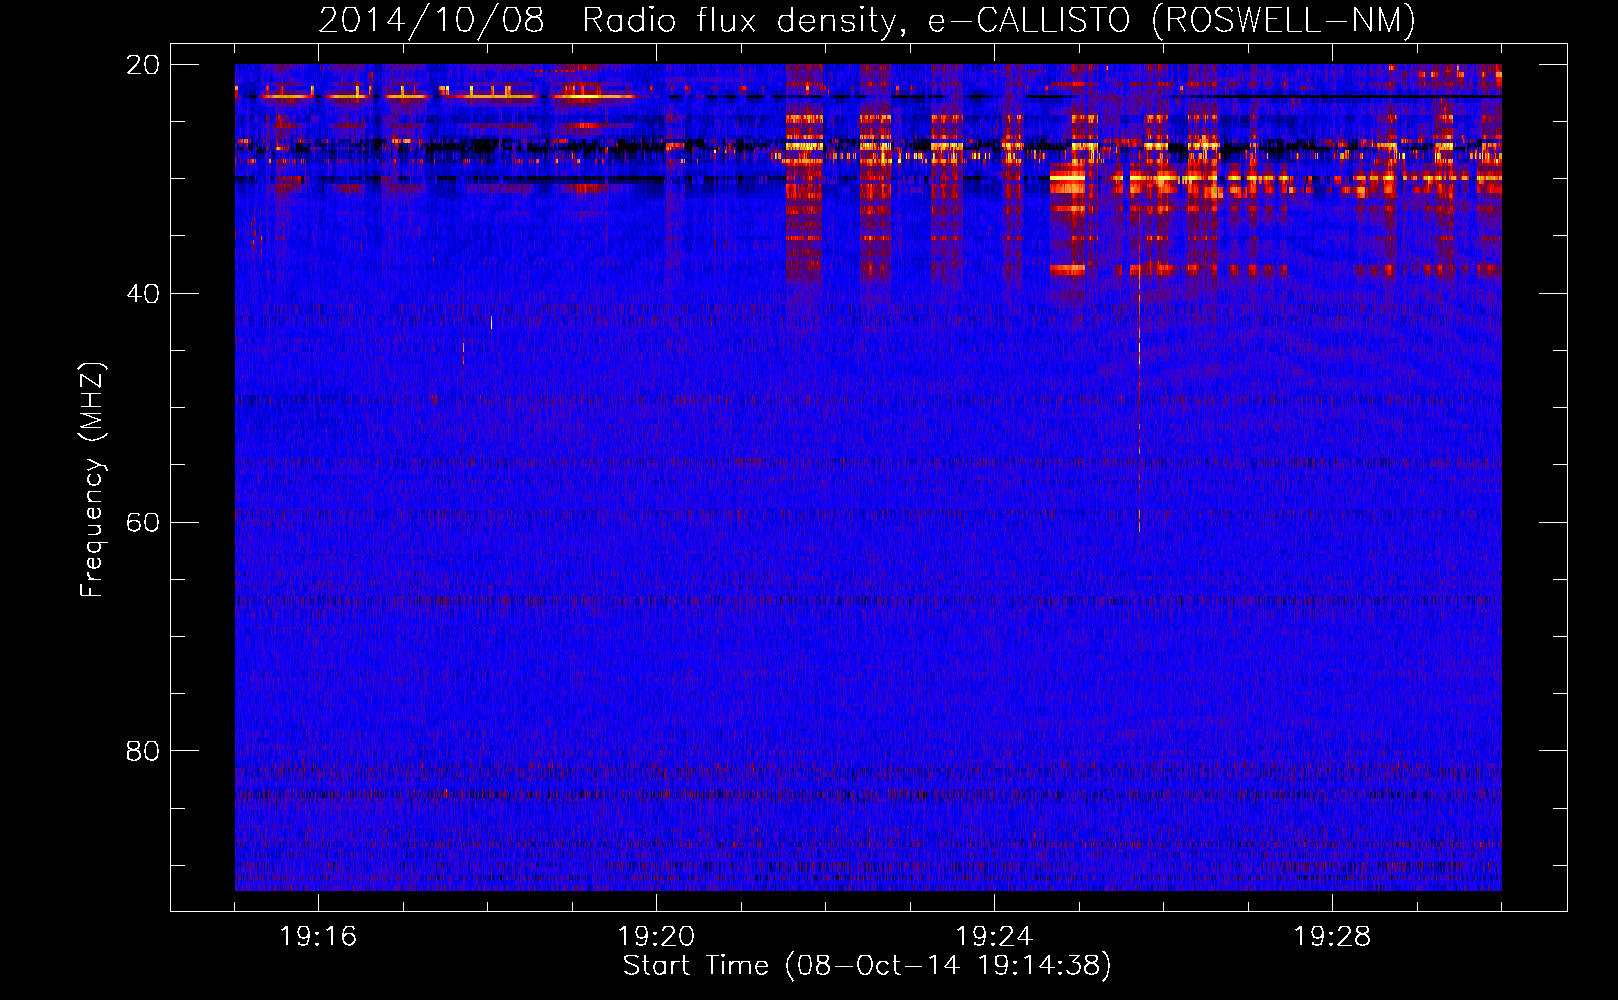The image size is (1618, 1000).
Task: Click the '19:28' time tick label
Action: [x=1332, y=937]
